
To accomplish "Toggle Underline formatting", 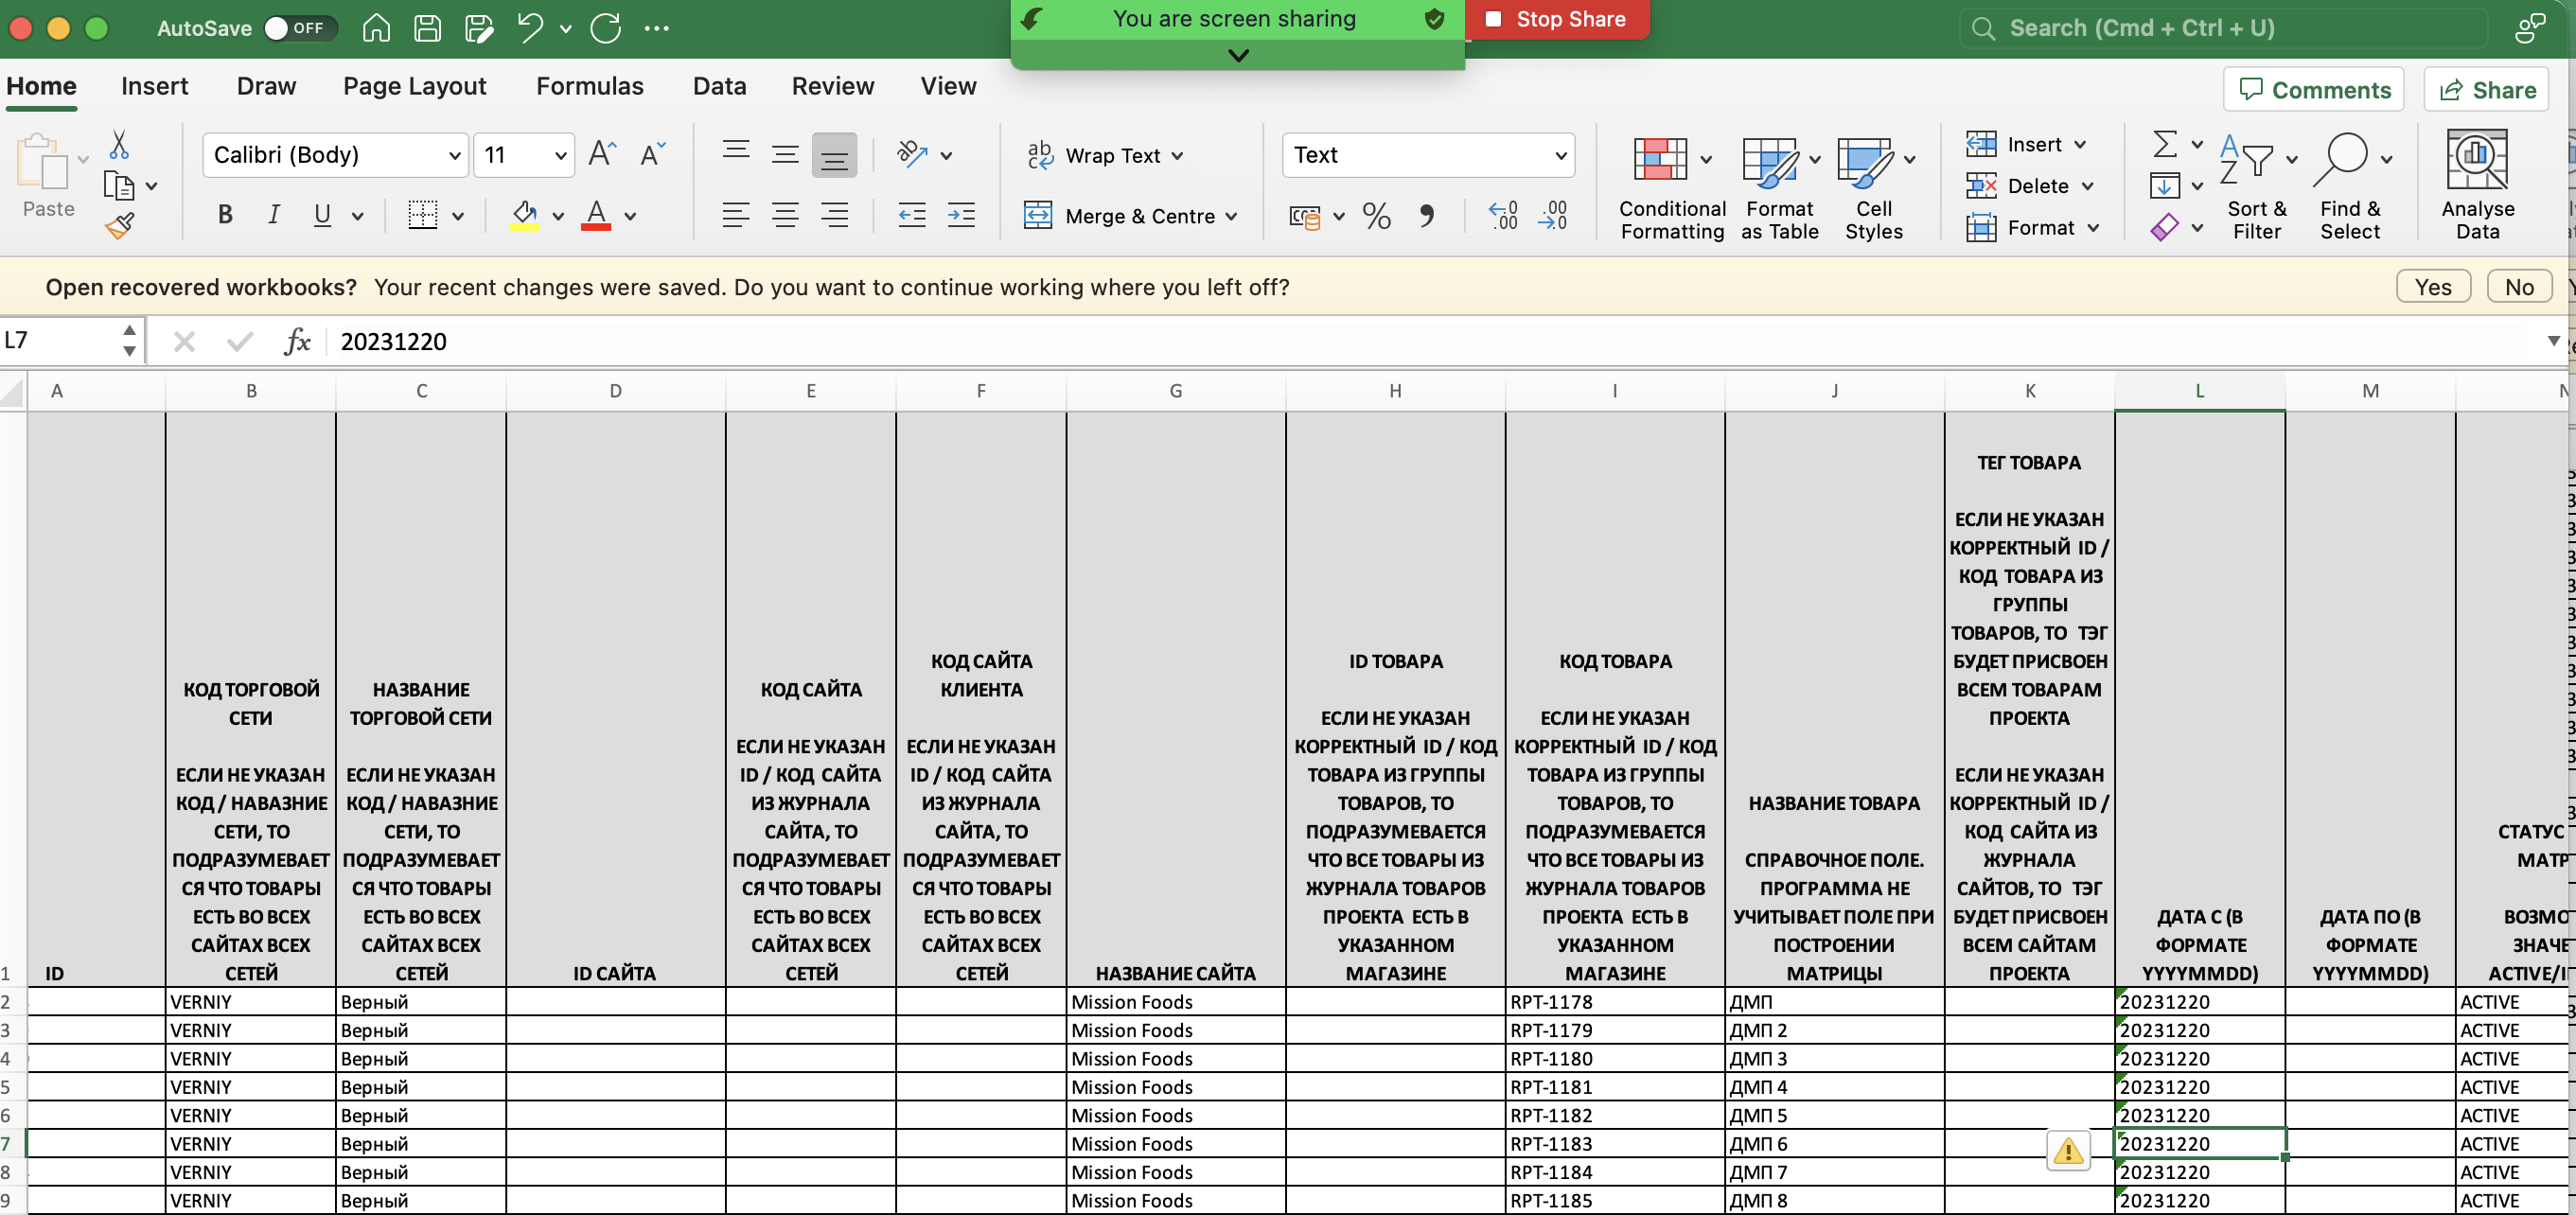I will click(x=322, y=214).
